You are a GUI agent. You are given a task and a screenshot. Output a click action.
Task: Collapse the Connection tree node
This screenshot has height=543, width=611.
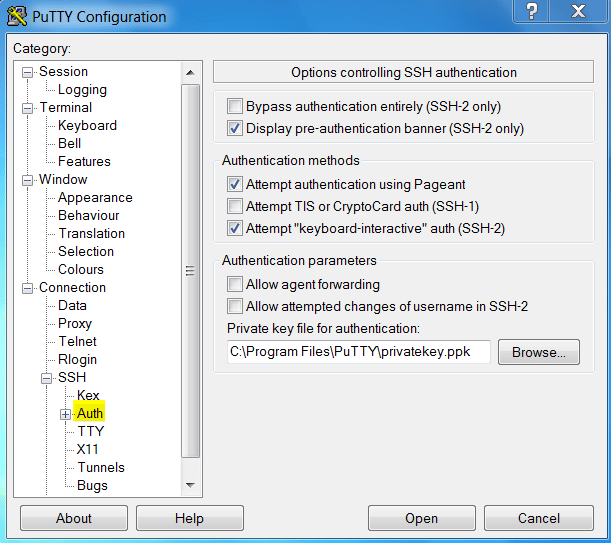tap(27, 288)
